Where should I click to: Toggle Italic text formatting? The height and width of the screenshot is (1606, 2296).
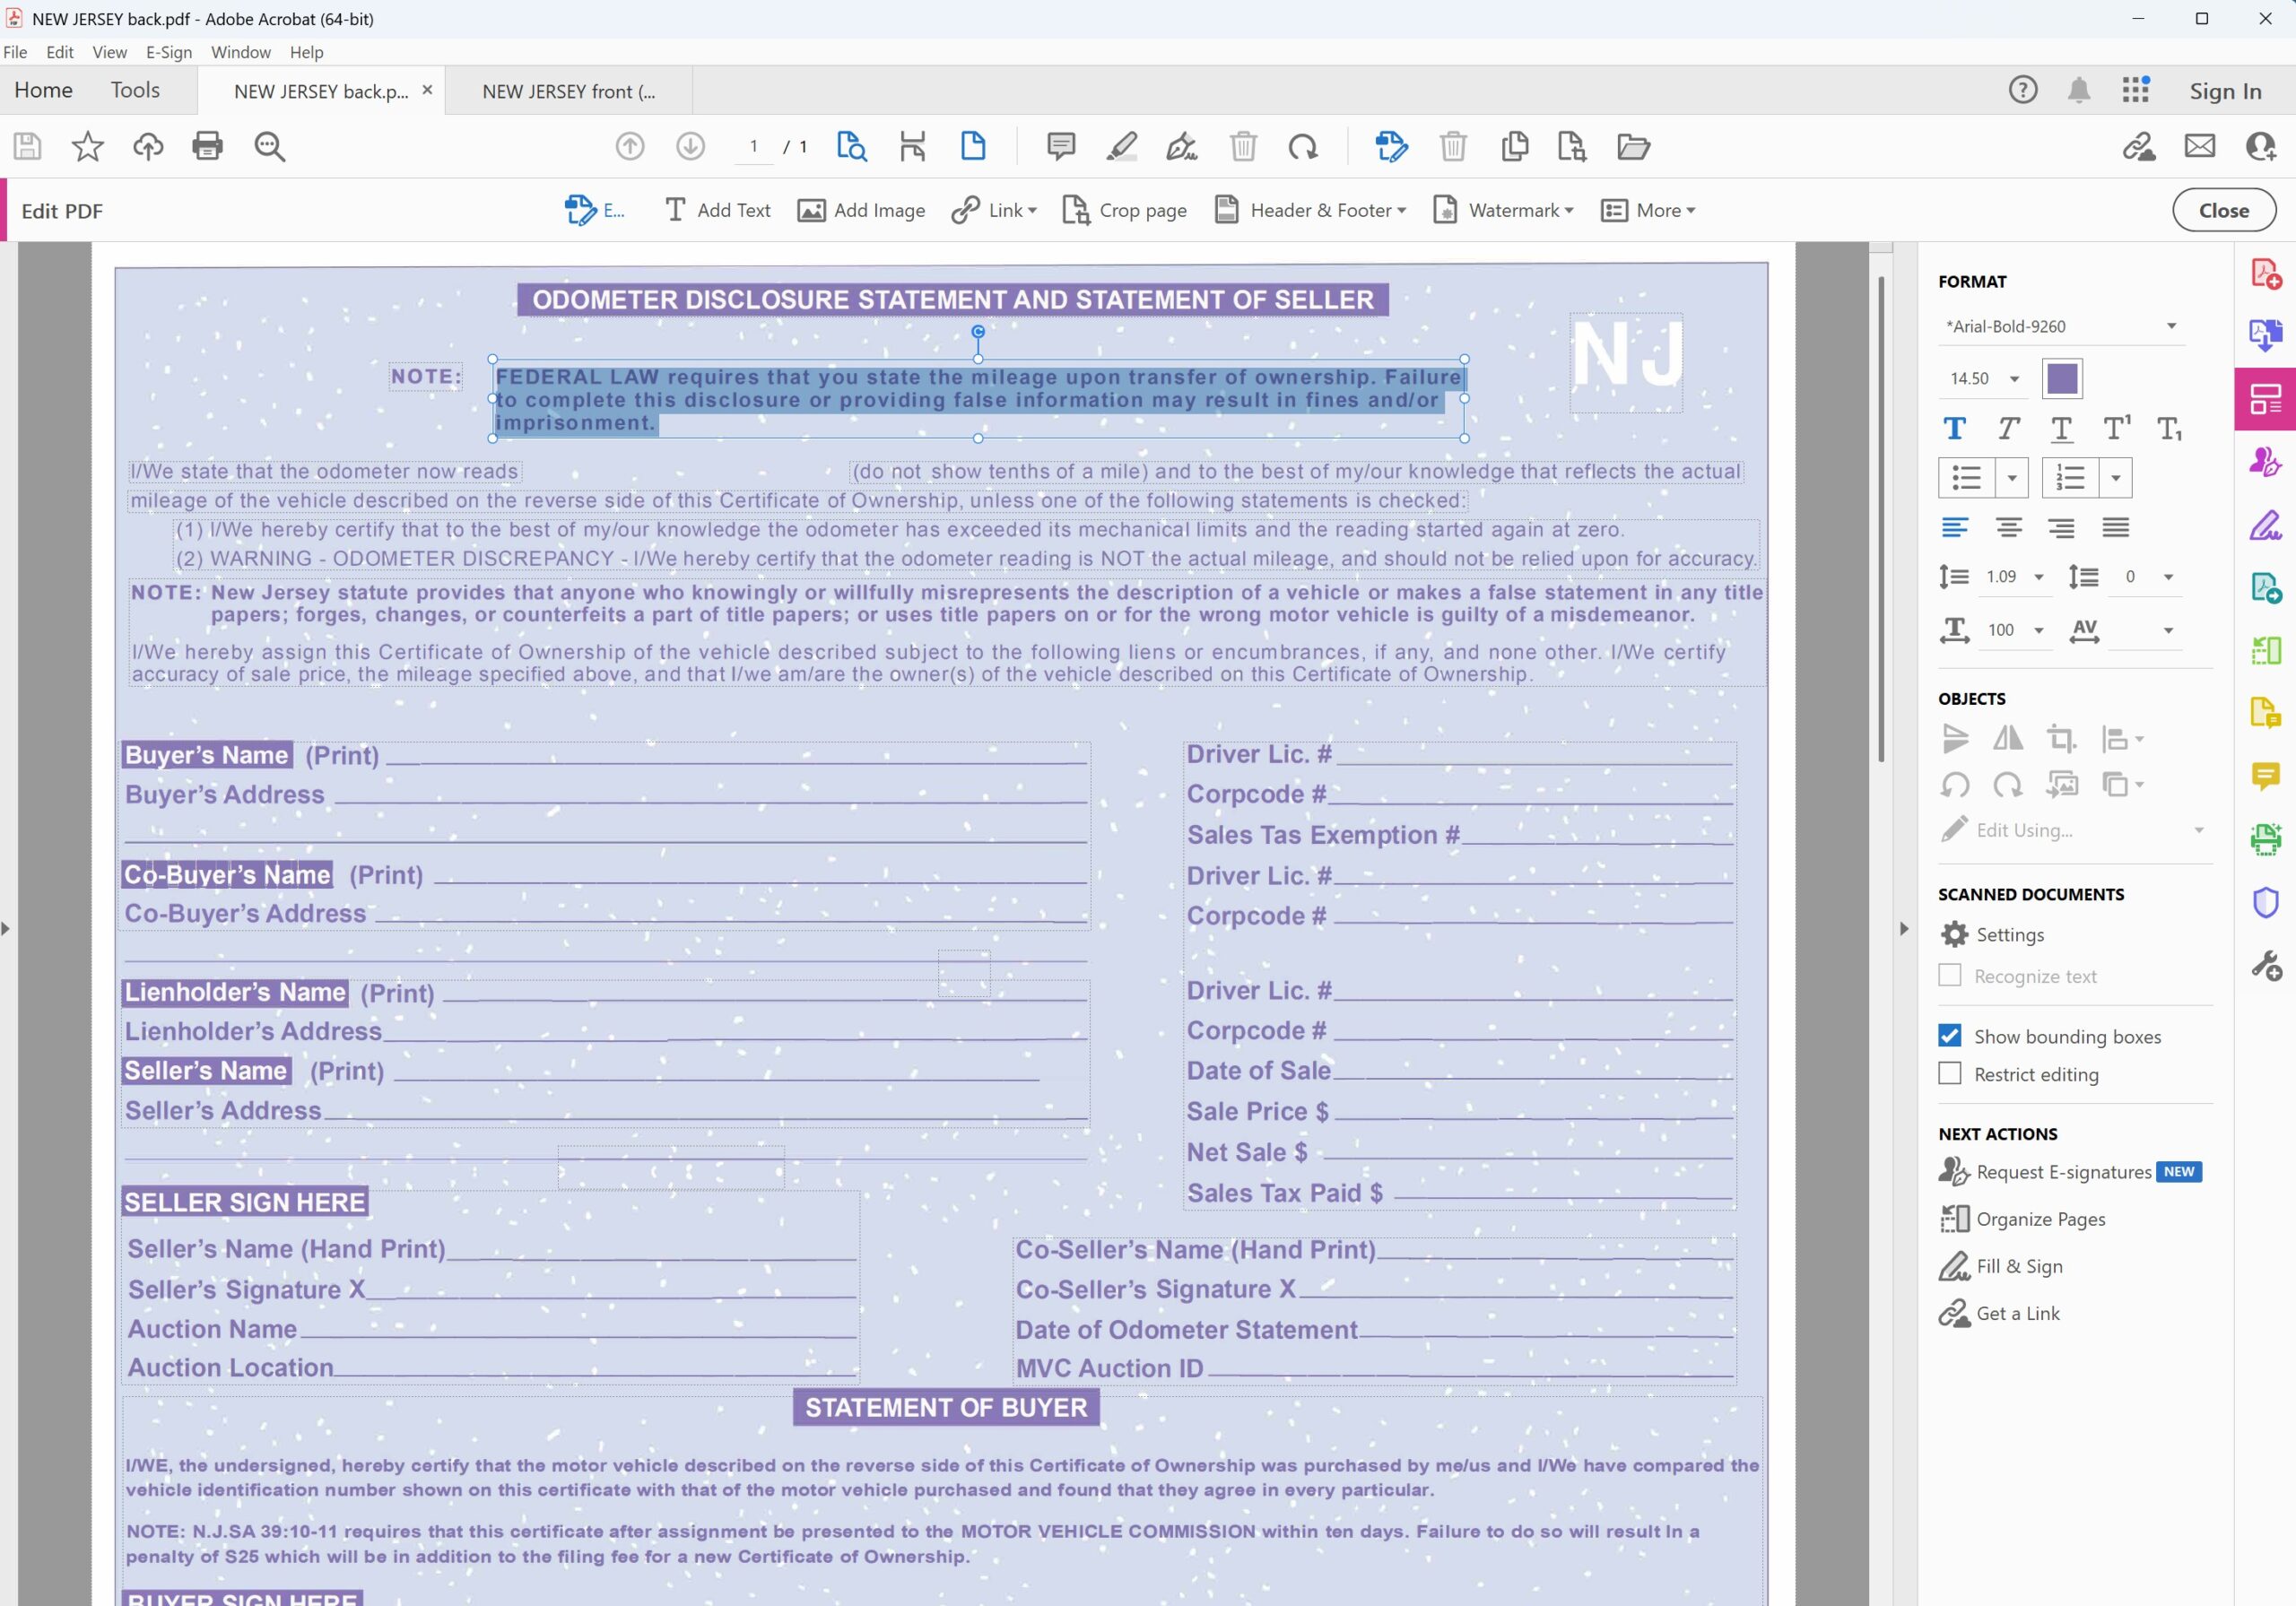pos(2008,429)
